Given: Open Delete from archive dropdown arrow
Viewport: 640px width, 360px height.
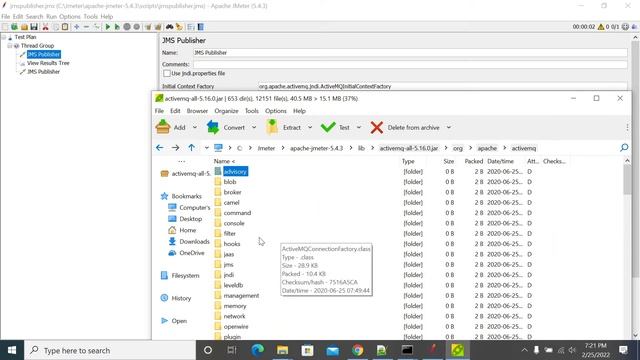Looking at the screenshot, I should click(449, 127).
